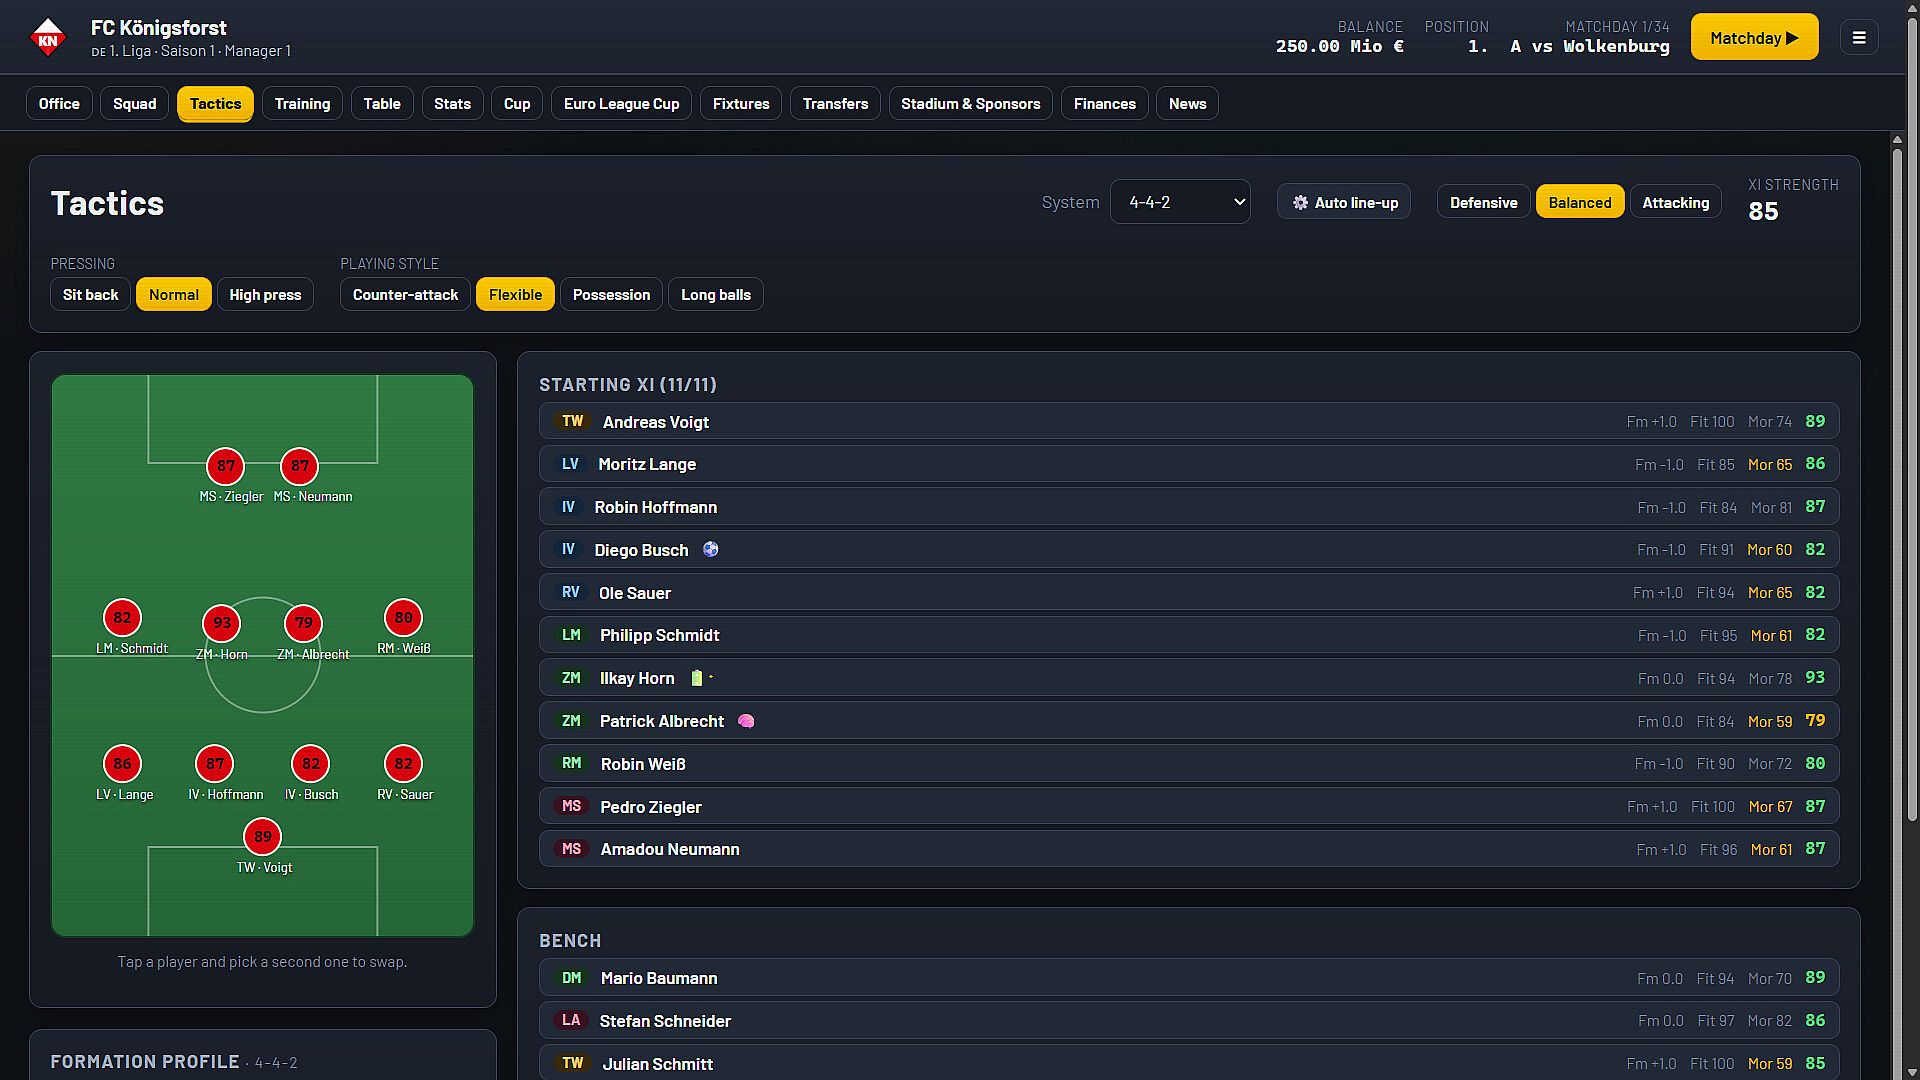Set pressing to High press
1920x1080 pixels.
tap(265, 294)
